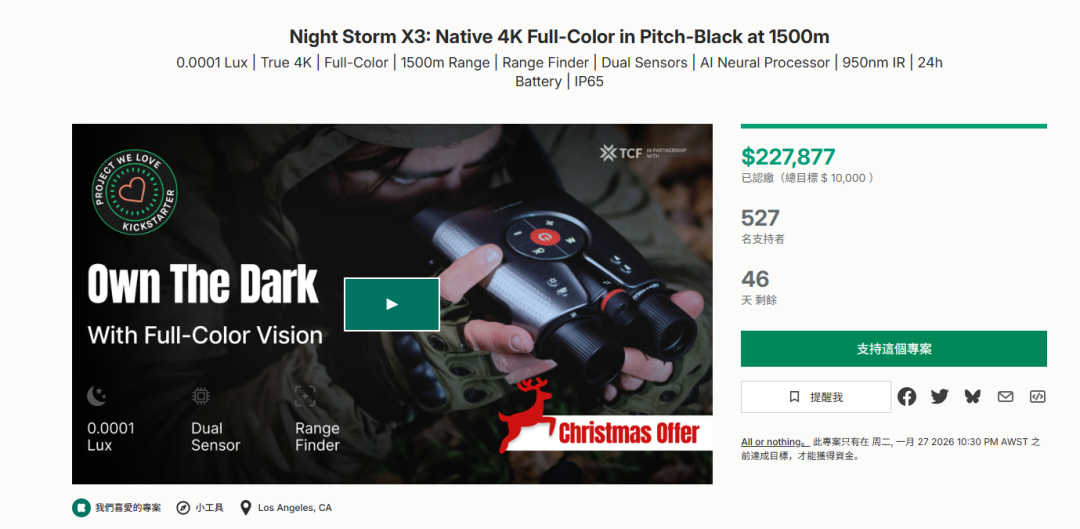Click the 提醒我 reminder button
1080x529 pixels.
(x=815, y=397)
